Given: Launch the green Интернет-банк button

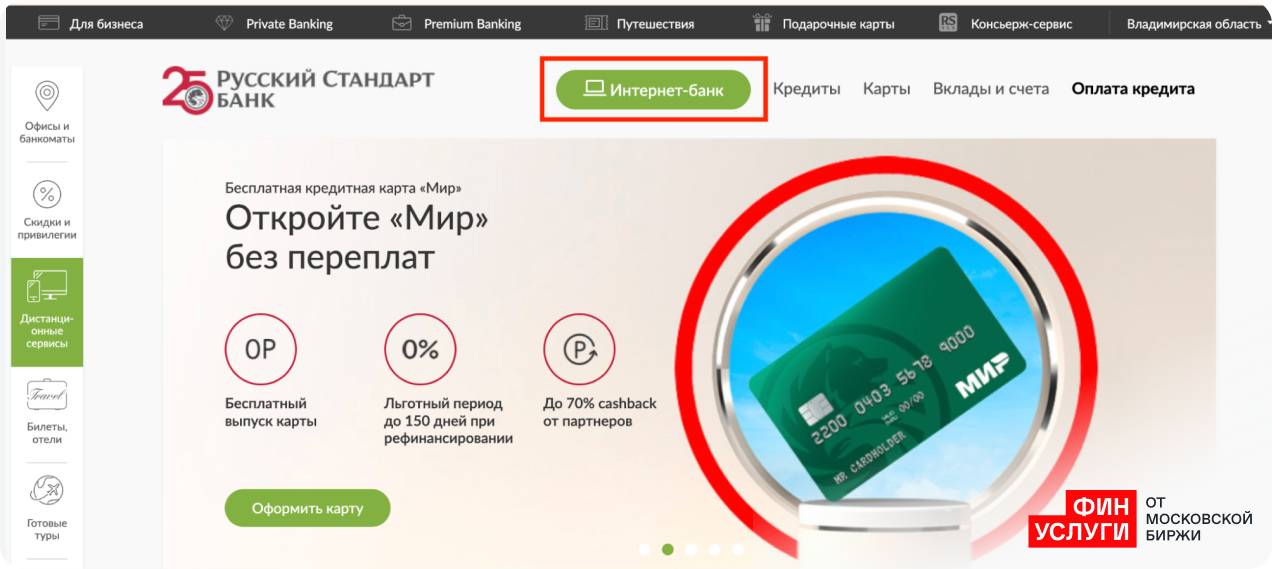Looking at the screenshot, I should [653, 90].
